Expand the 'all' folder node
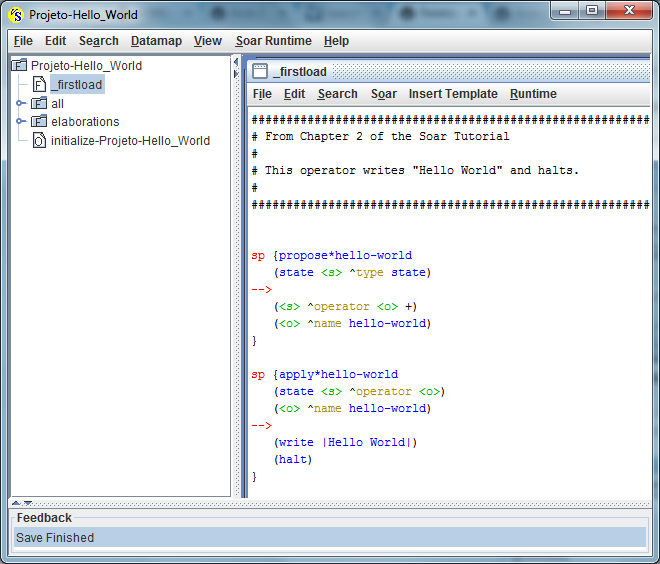This screenshot has width=660, height=564. coord(19,103)
